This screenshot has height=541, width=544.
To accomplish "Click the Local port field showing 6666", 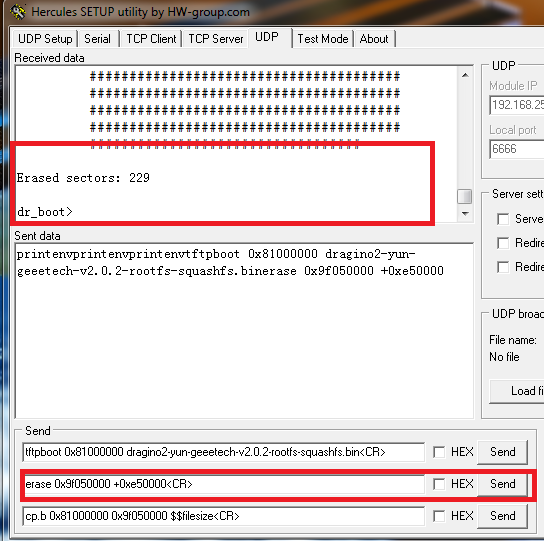I will (x=517, y=149).
